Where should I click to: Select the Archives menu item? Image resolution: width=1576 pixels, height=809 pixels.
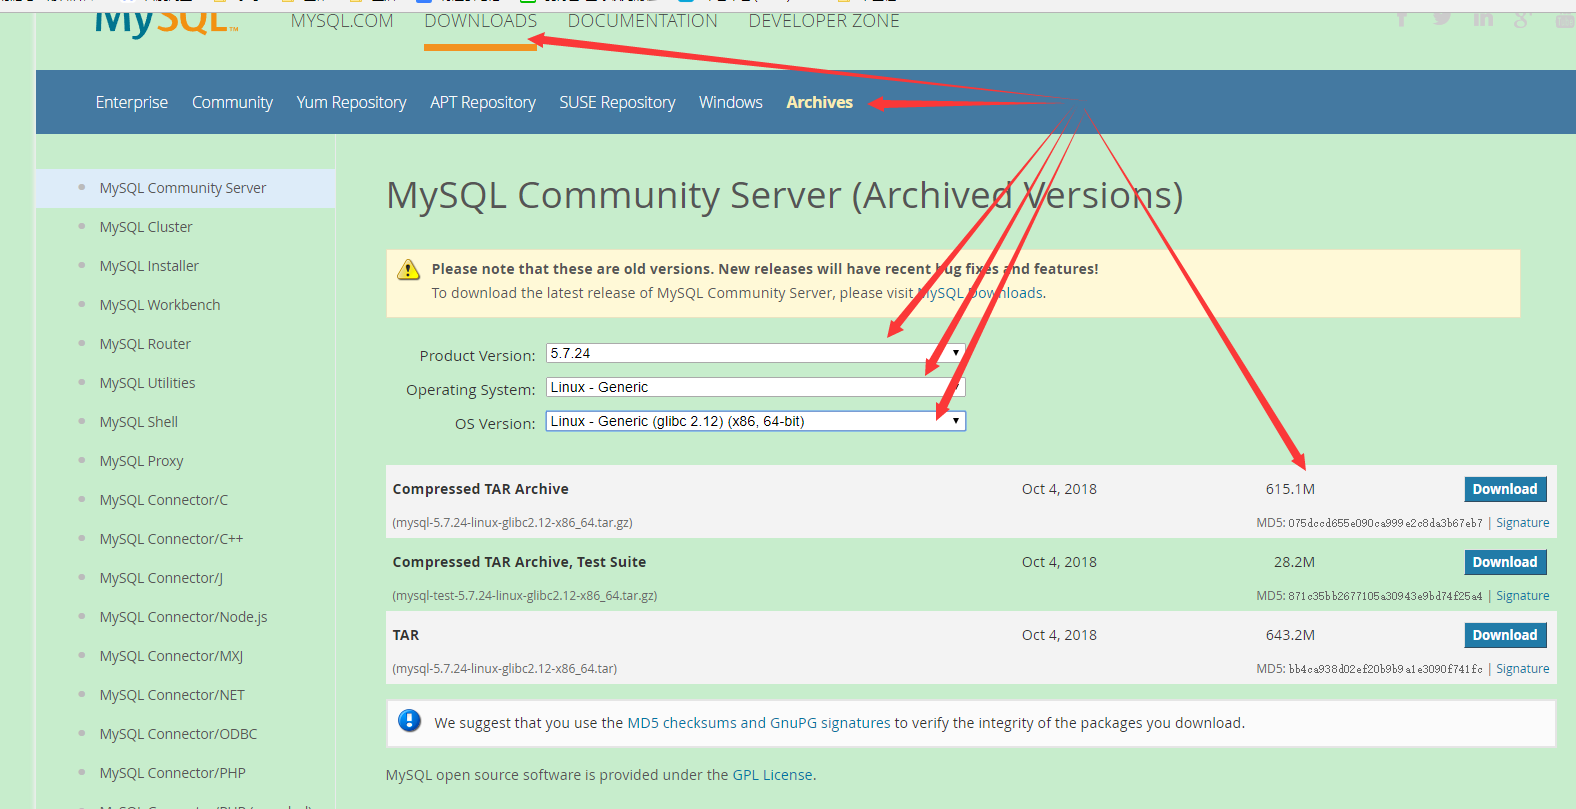820,102
